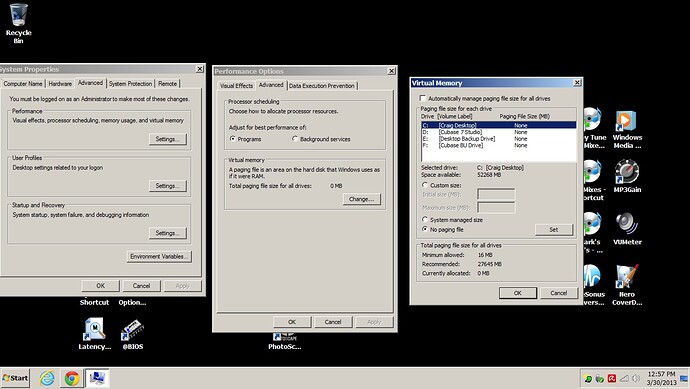Click Cancel in Performance Options window
690x389 pixels.
coord(333,322)
